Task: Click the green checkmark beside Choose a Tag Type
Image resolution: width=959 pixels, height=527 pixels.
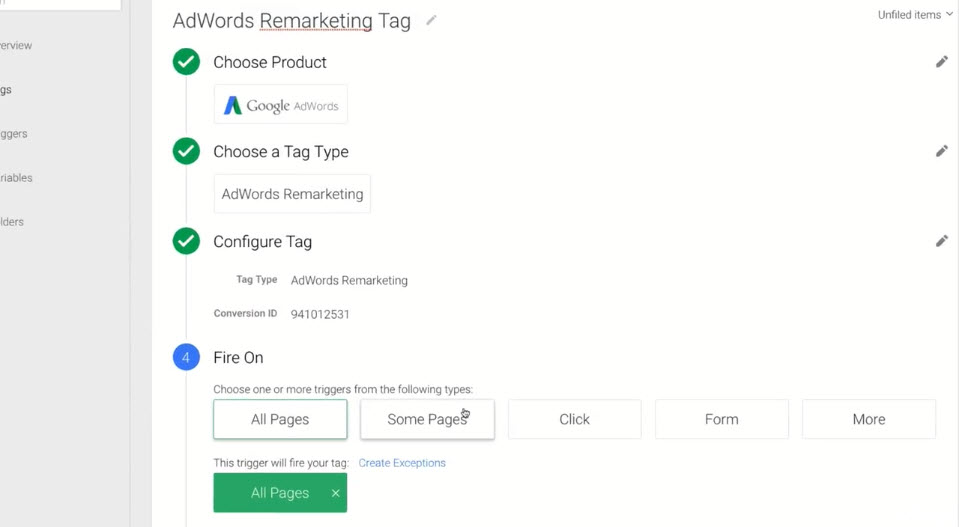Action: coord(186,151)
